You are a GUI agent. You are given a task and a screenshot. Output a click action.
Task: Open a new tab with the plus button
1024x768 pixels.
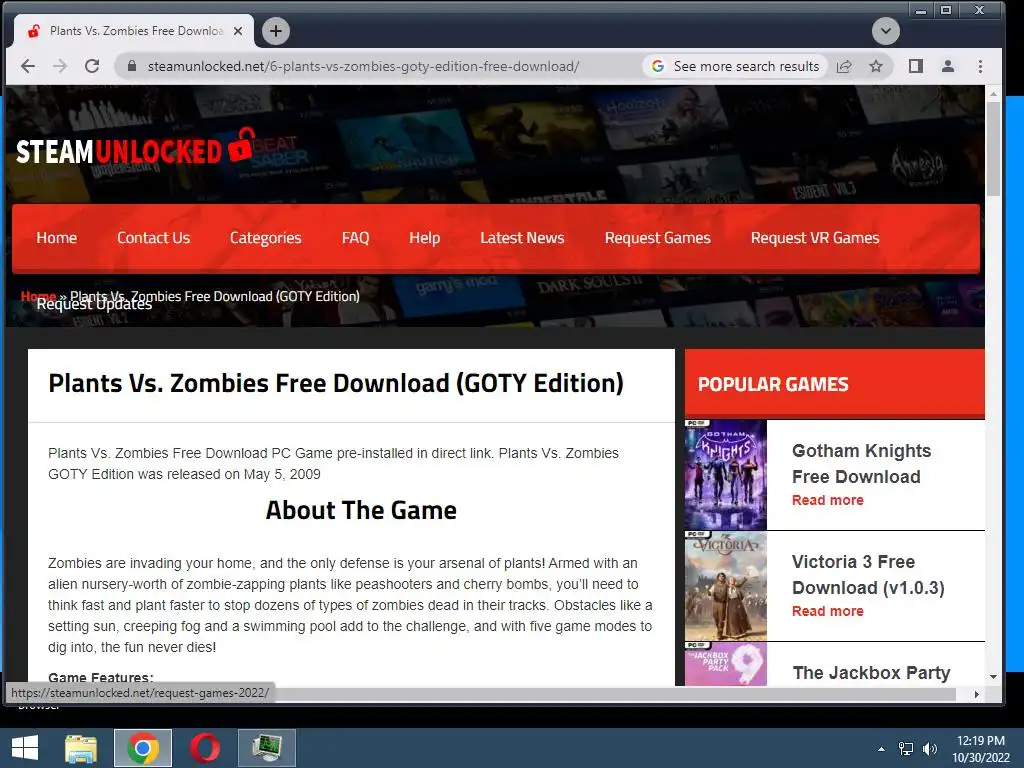pyautogui.click(x=276, y=31)
